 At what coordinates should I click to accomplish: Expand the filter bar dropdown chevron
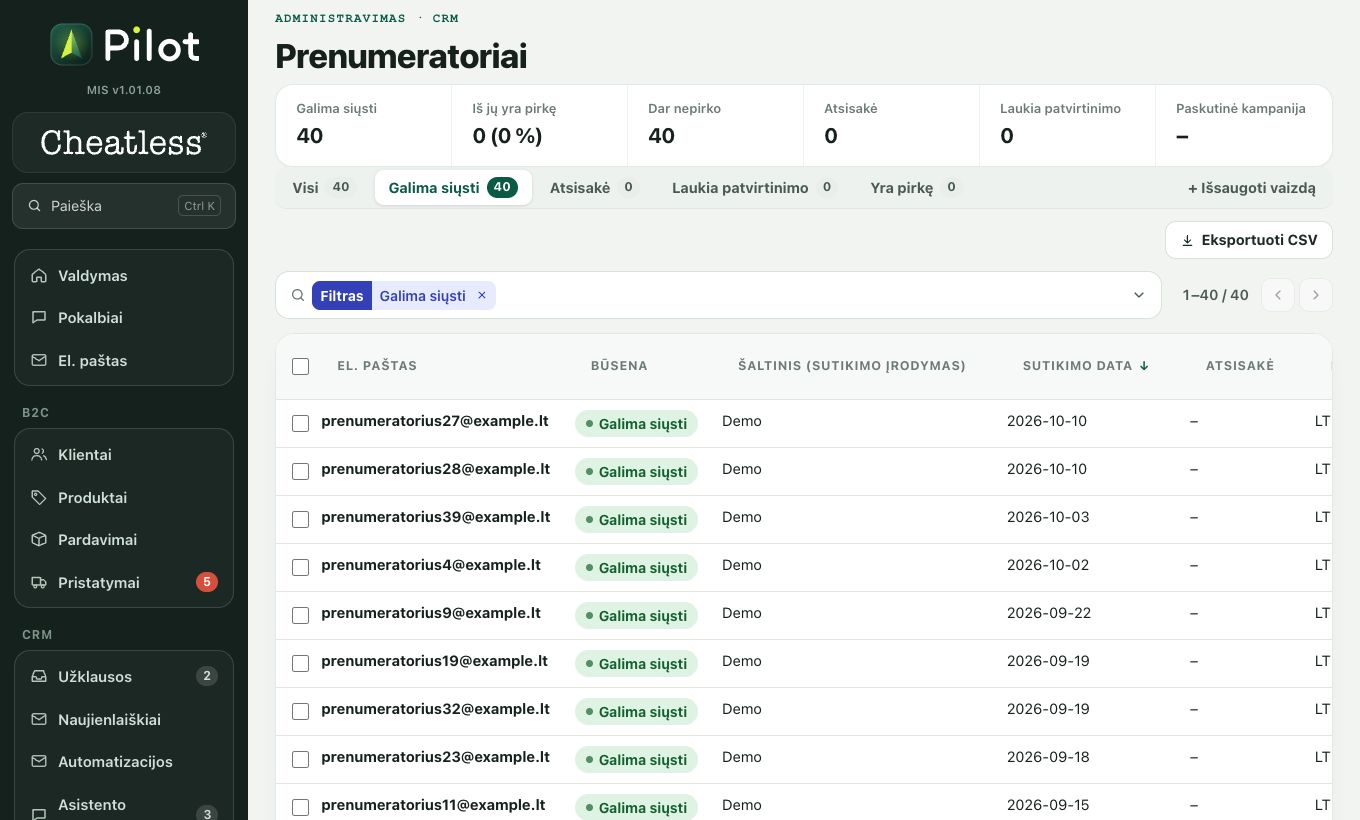tap(1139, 295)
